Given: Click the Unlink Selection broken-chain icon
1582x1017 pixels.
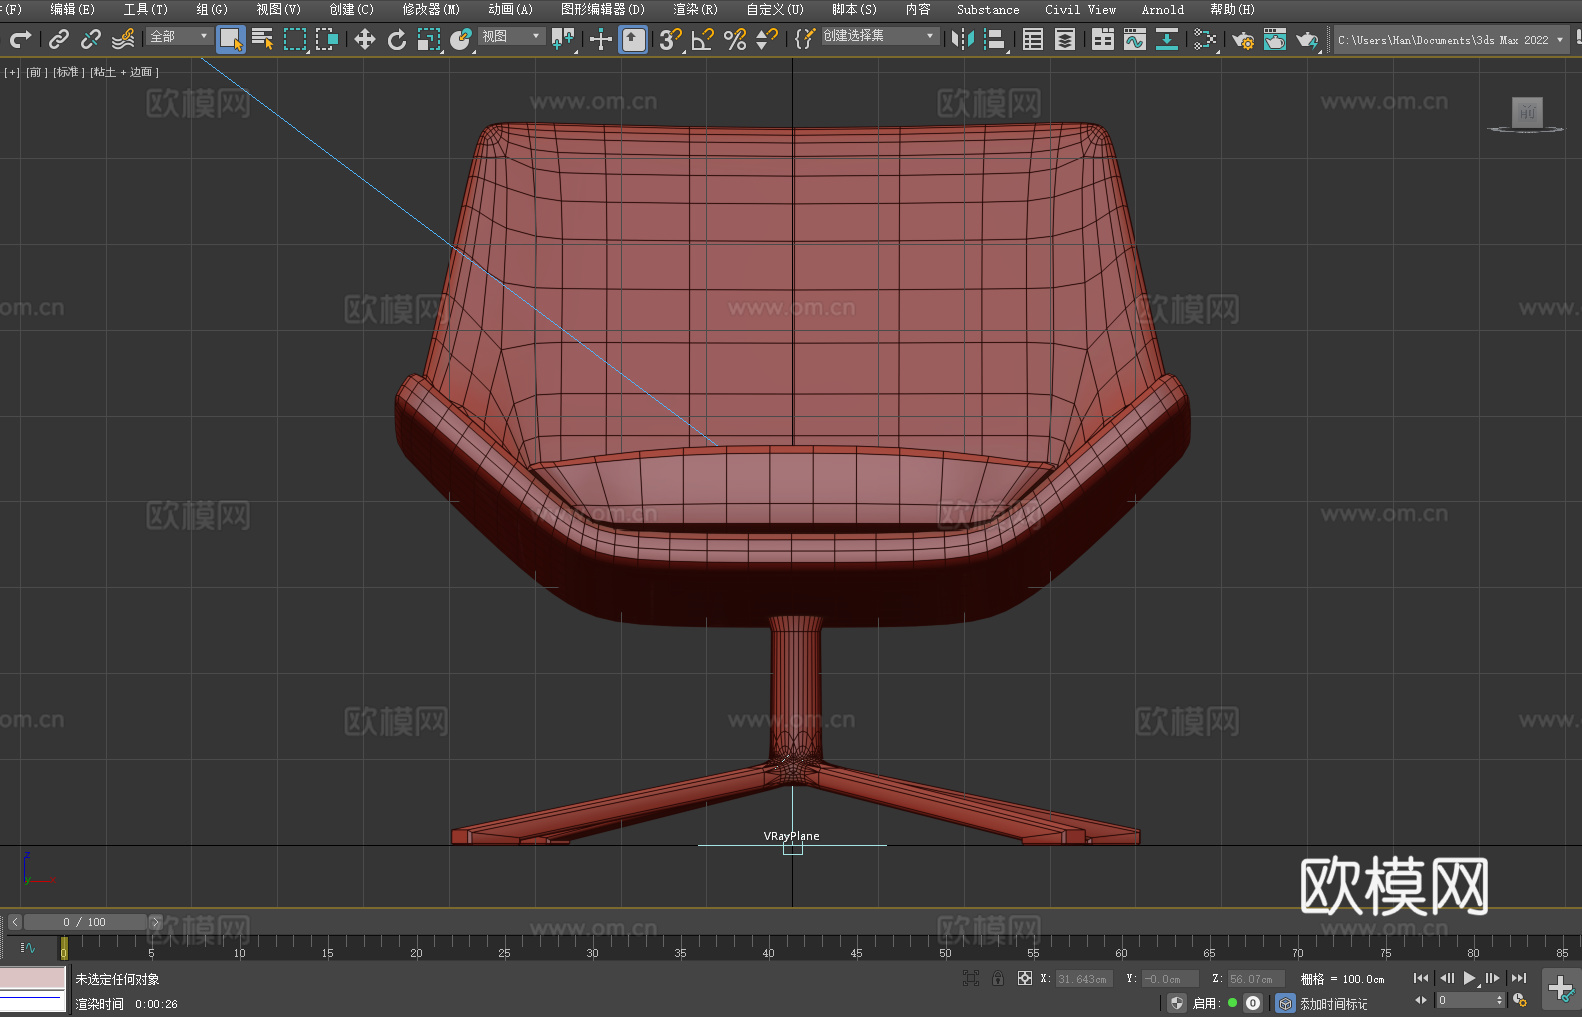Looking at the screenshot, I should click(91, 39).
